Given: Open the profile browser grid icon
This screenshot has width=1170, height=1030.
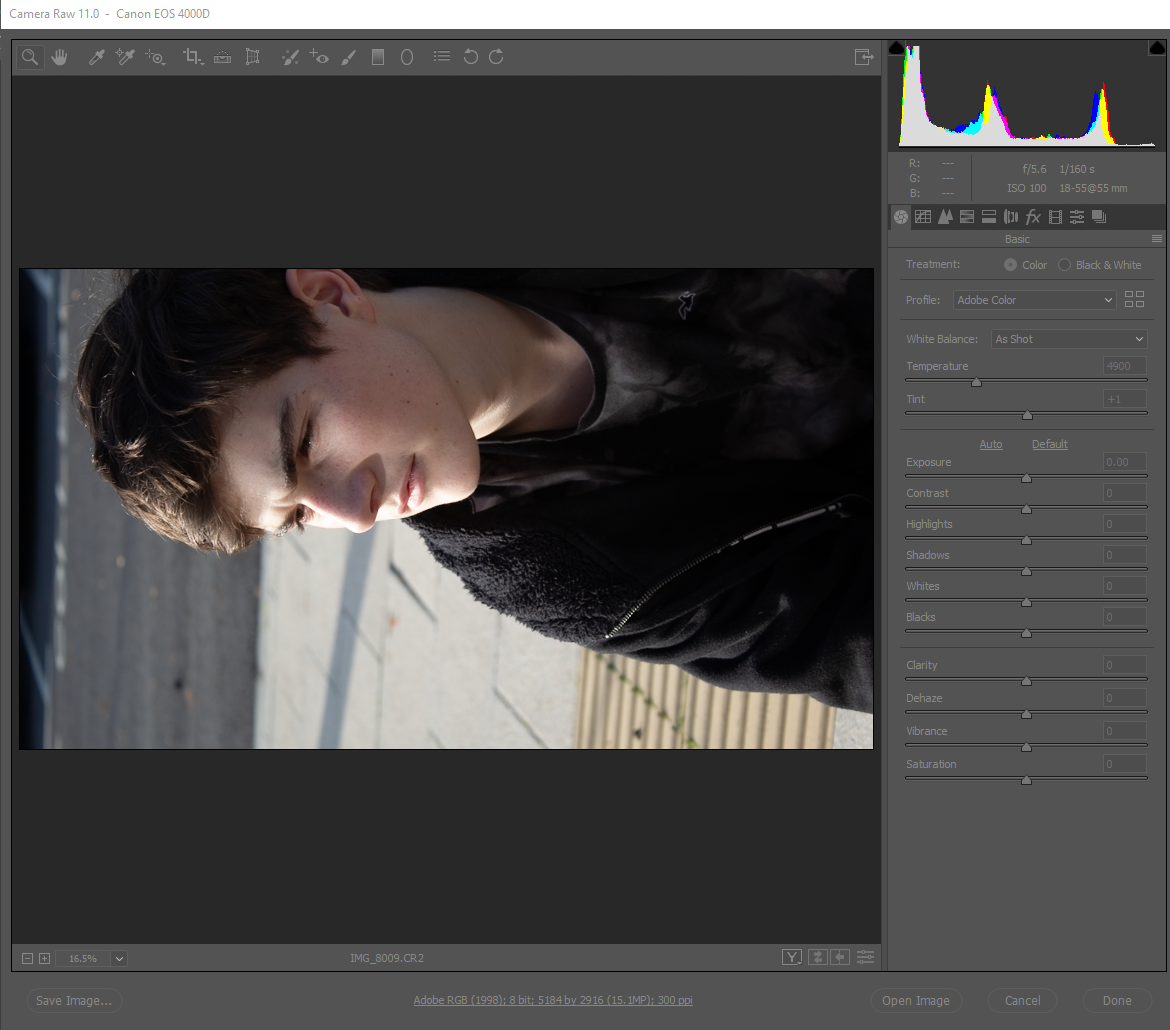Looking at the screenshot, I should point(1134,299).
